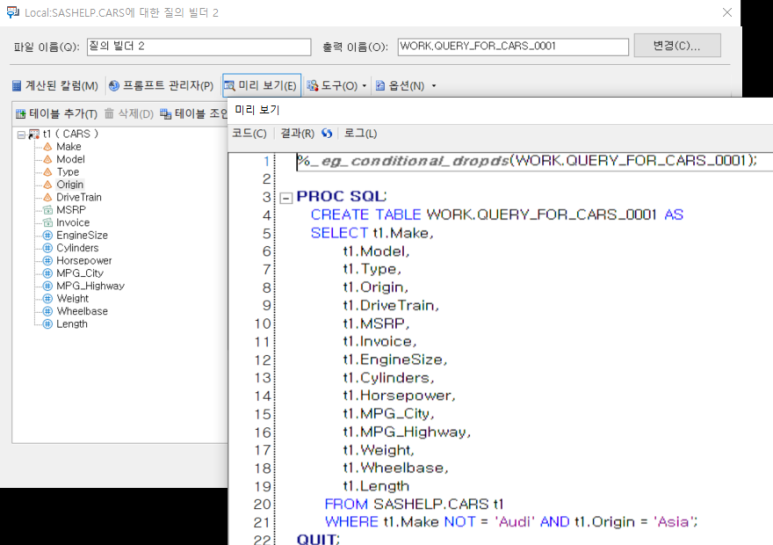The image size is (773, 545).
Task: Close the query builder window
Action: tap(727, 12)
